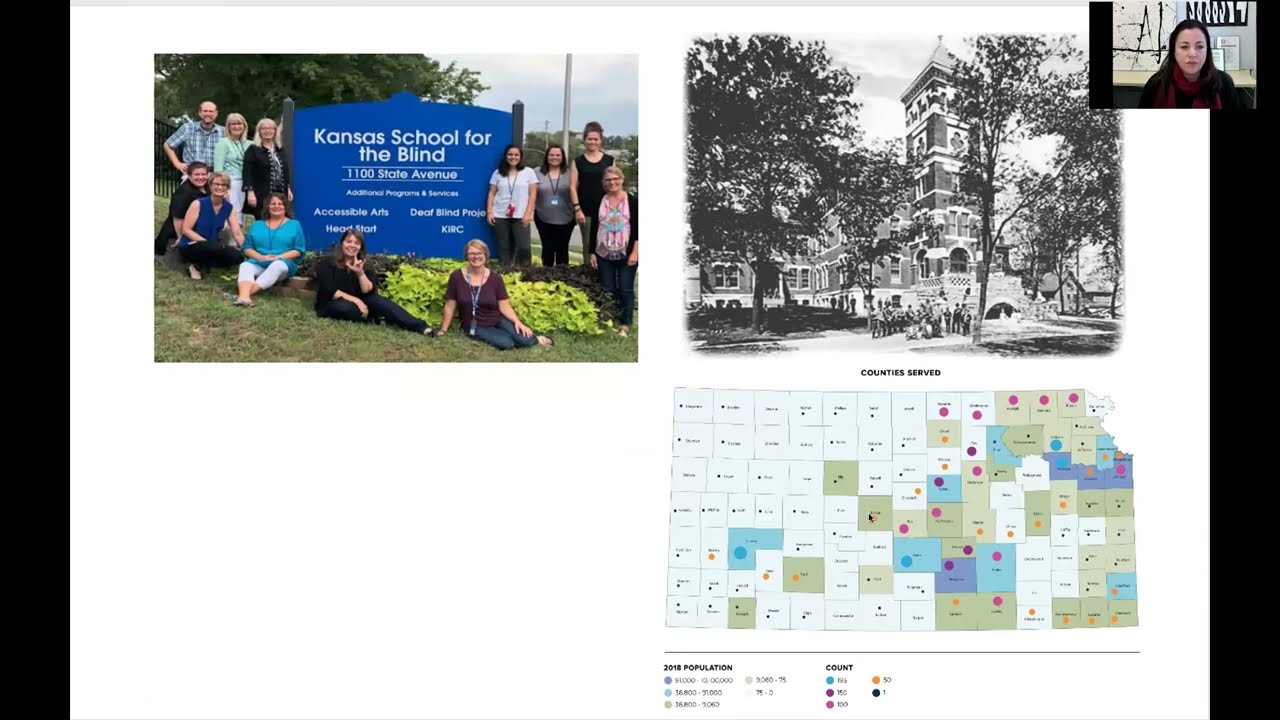Click 'Kansas School for the Blind' sign text
The height and width of the screenshot is (720, 1280).
point(403,145)
